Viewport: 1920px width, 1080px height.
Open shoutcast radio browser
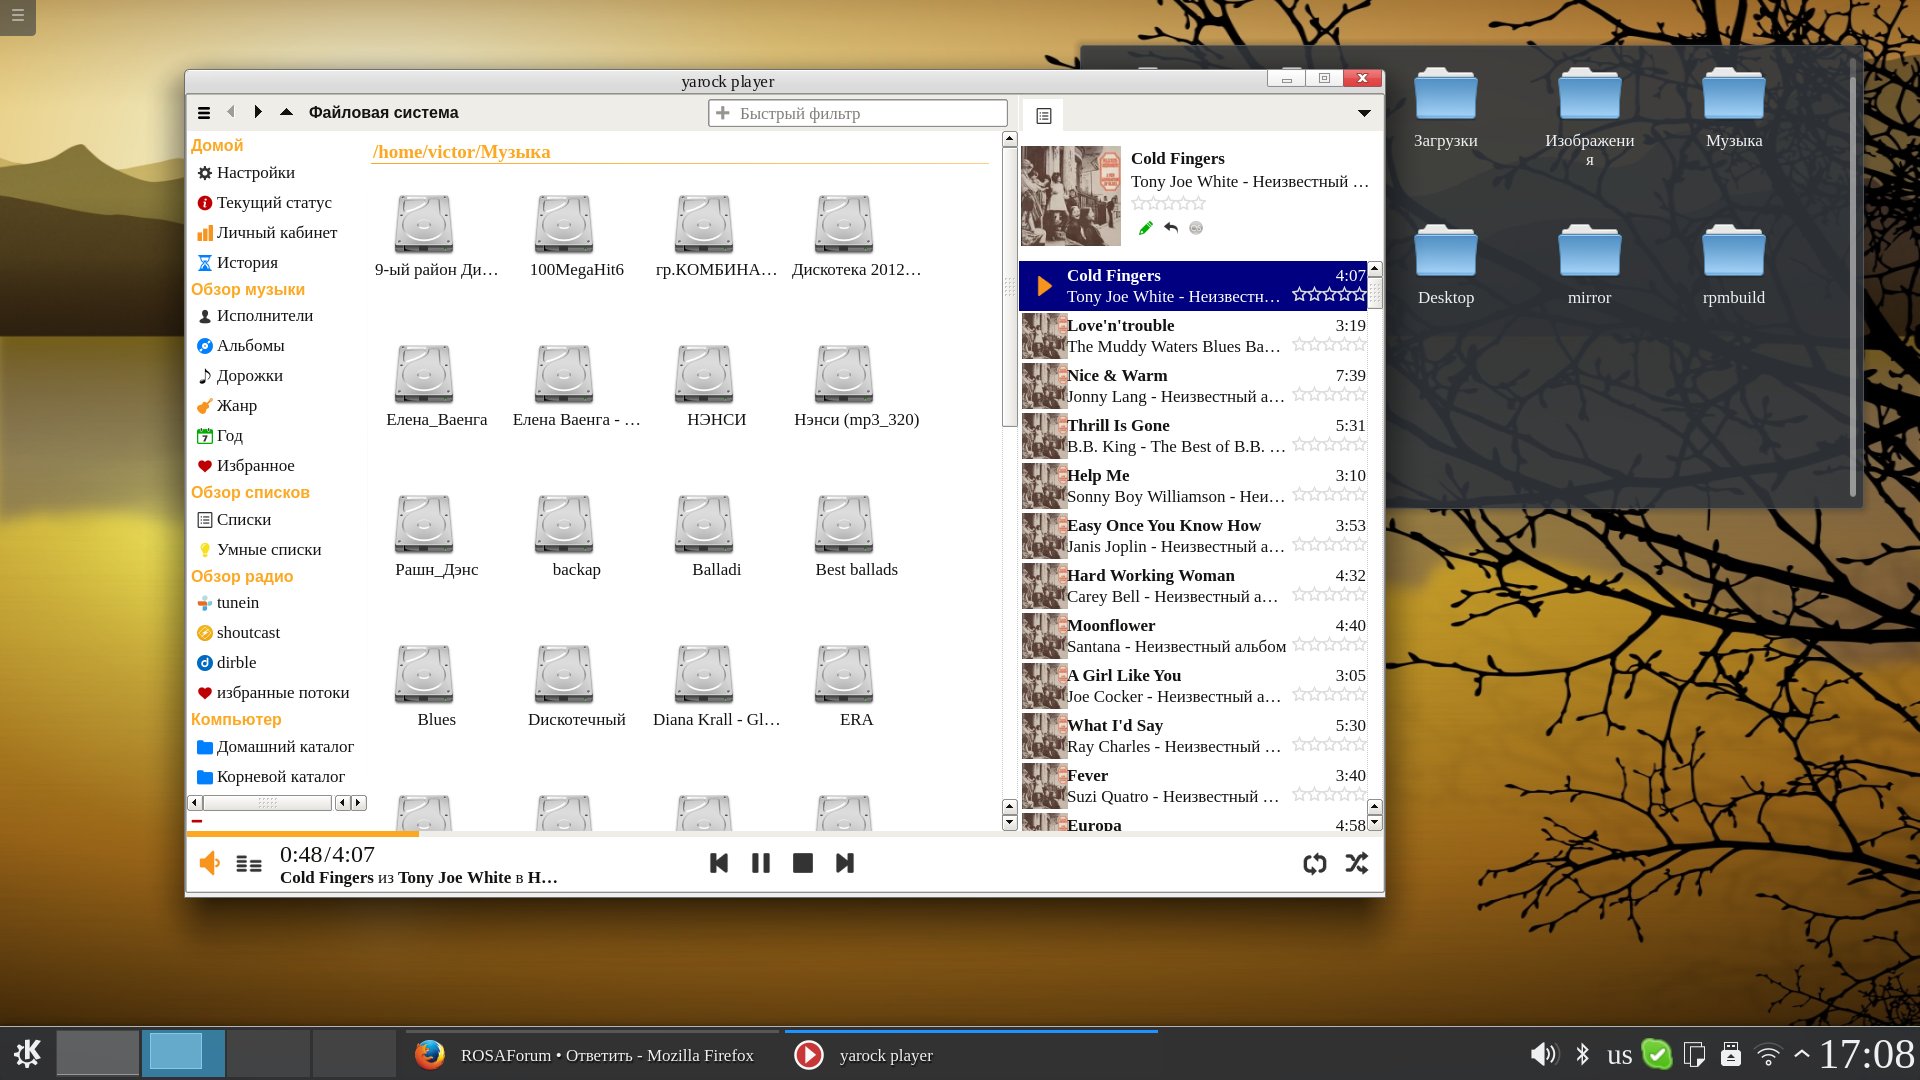tap(248, 632)
